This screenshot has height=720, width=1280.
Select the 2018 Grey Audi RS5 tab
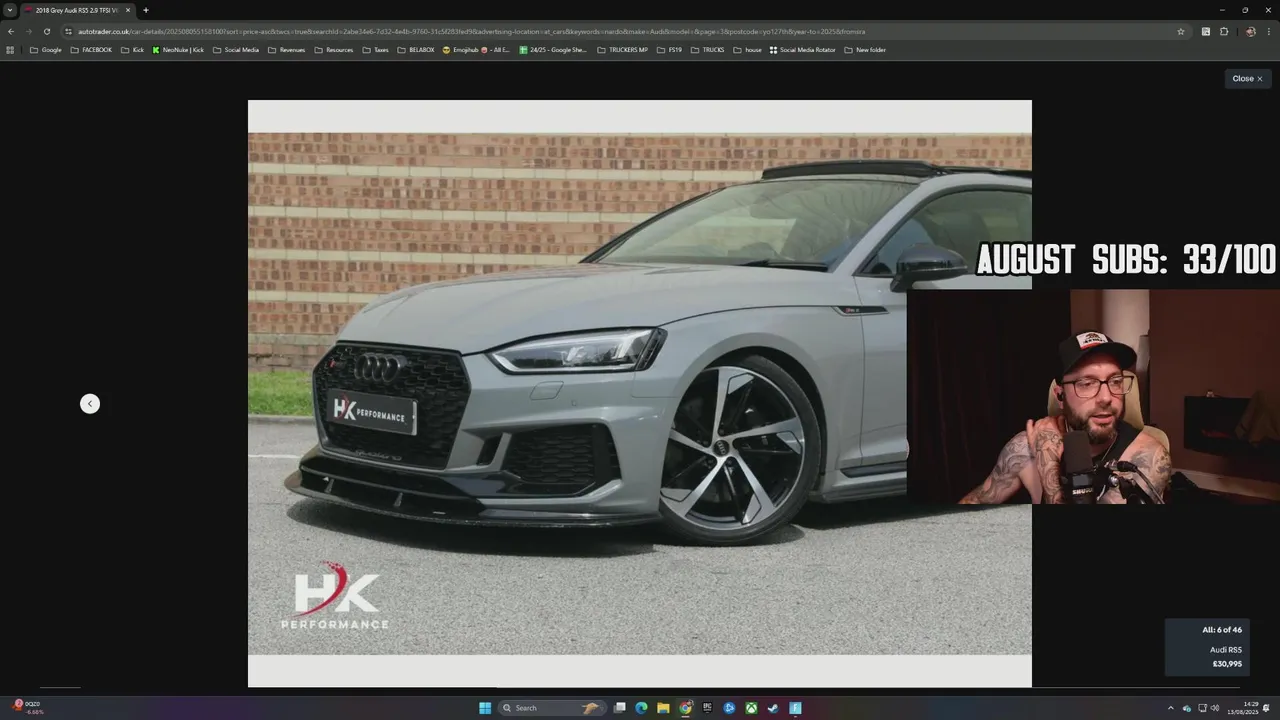coord(76,10)
